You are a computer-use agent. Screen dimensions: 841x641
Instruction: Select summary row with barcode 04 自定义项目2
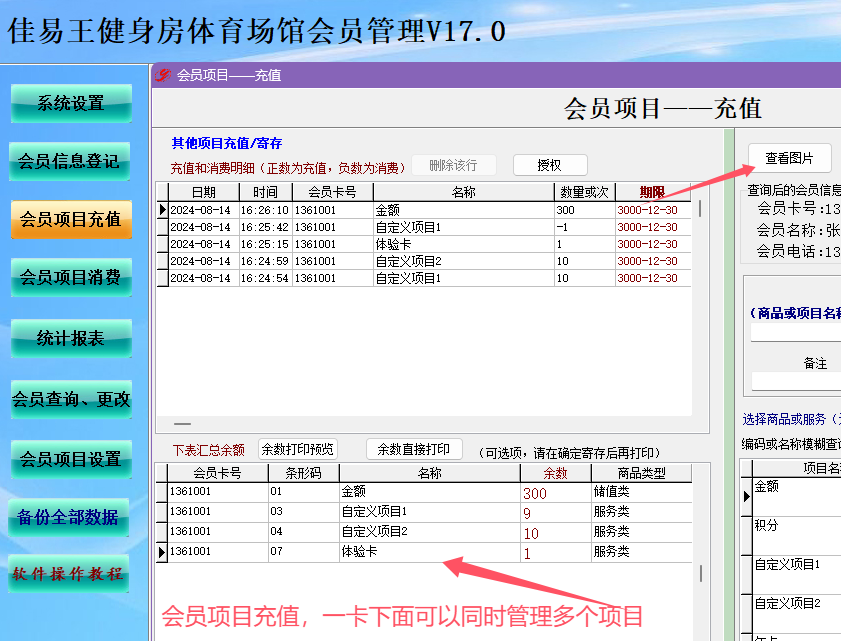click(424, 532)
